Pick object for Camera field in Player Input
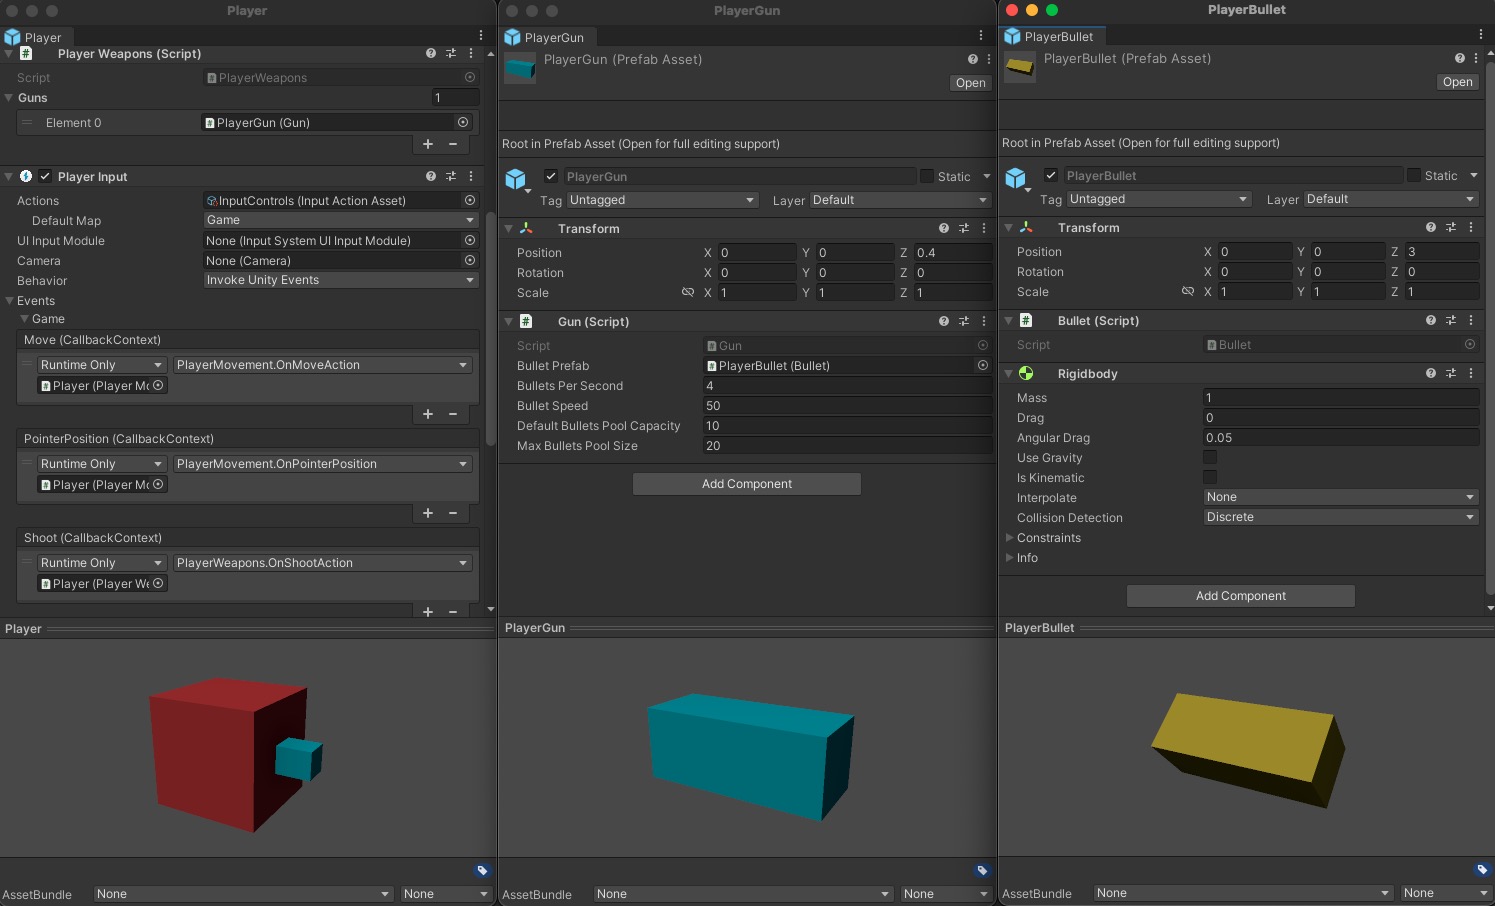This screenshot has width=1495, height=906. coord(470,260)
